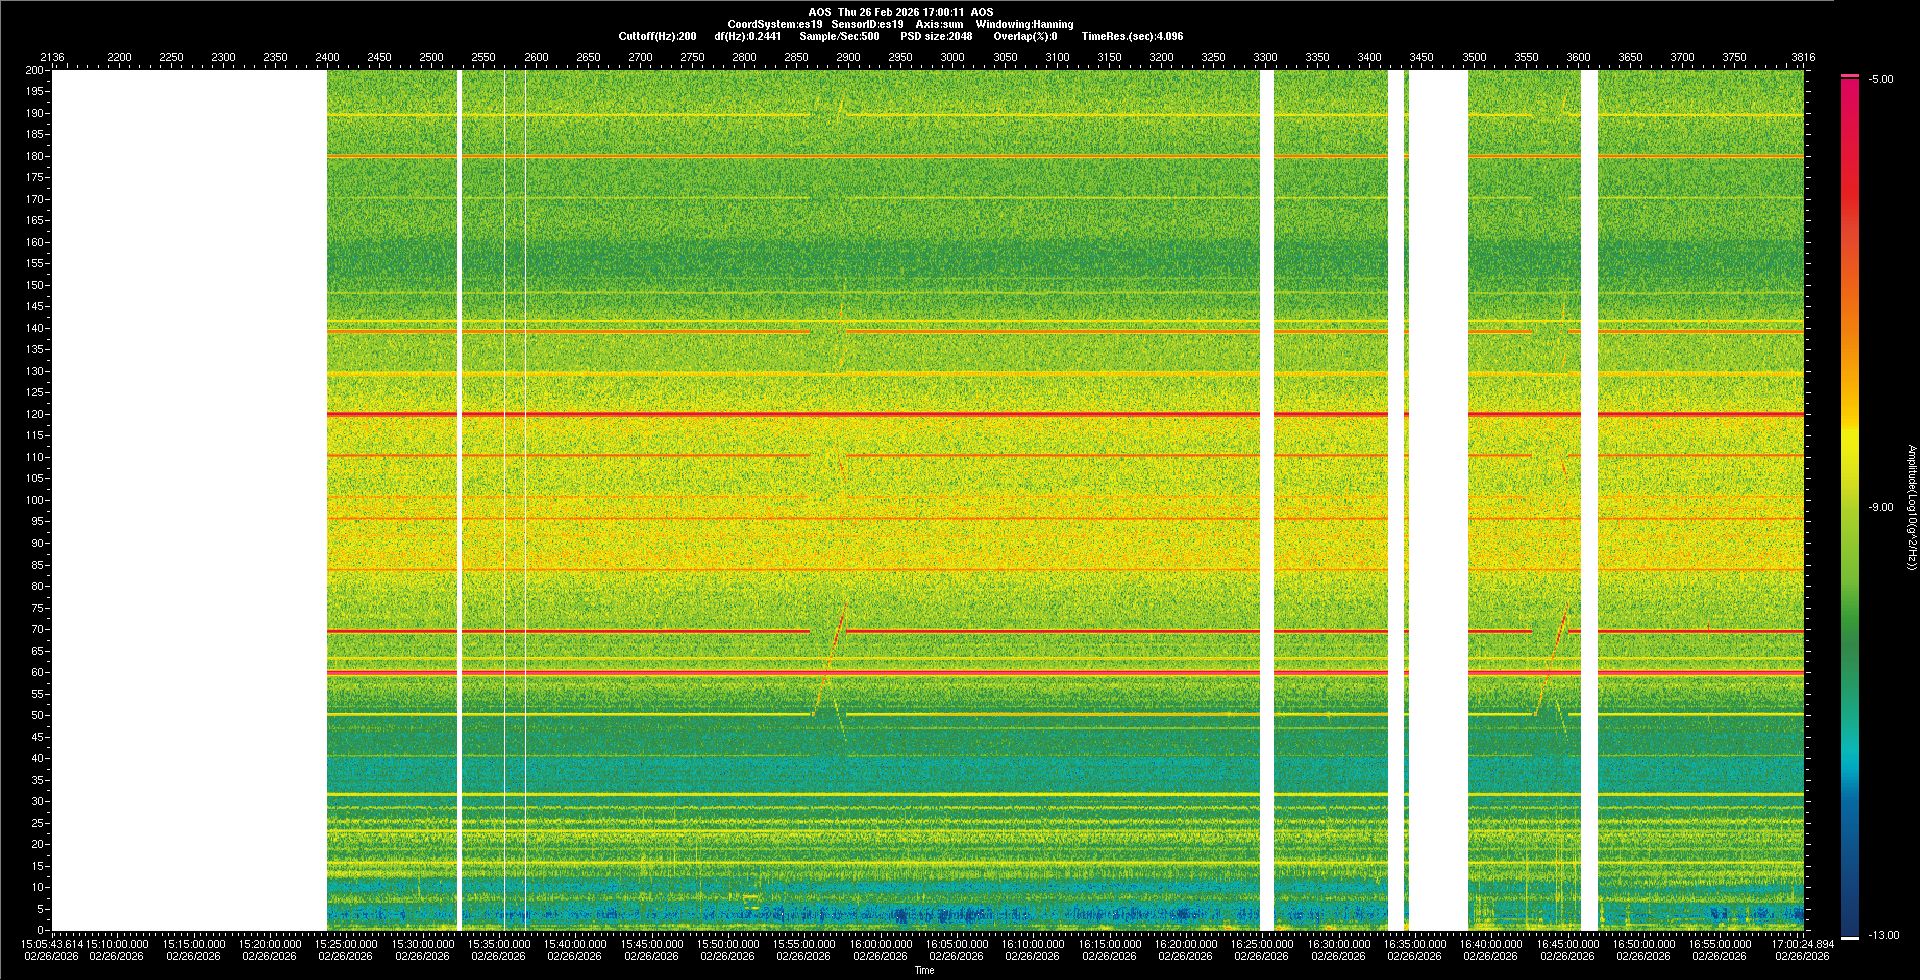1920x980 pixels.
Task: Click the 120 Hz frequency axis label
Action: (35, 414)
